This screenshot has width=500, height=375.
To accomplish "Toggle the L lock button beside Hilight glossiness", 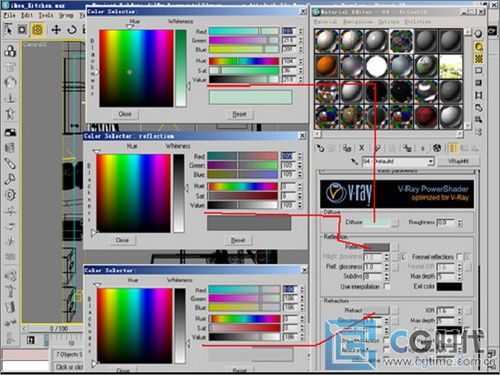I will click(403, 257).
